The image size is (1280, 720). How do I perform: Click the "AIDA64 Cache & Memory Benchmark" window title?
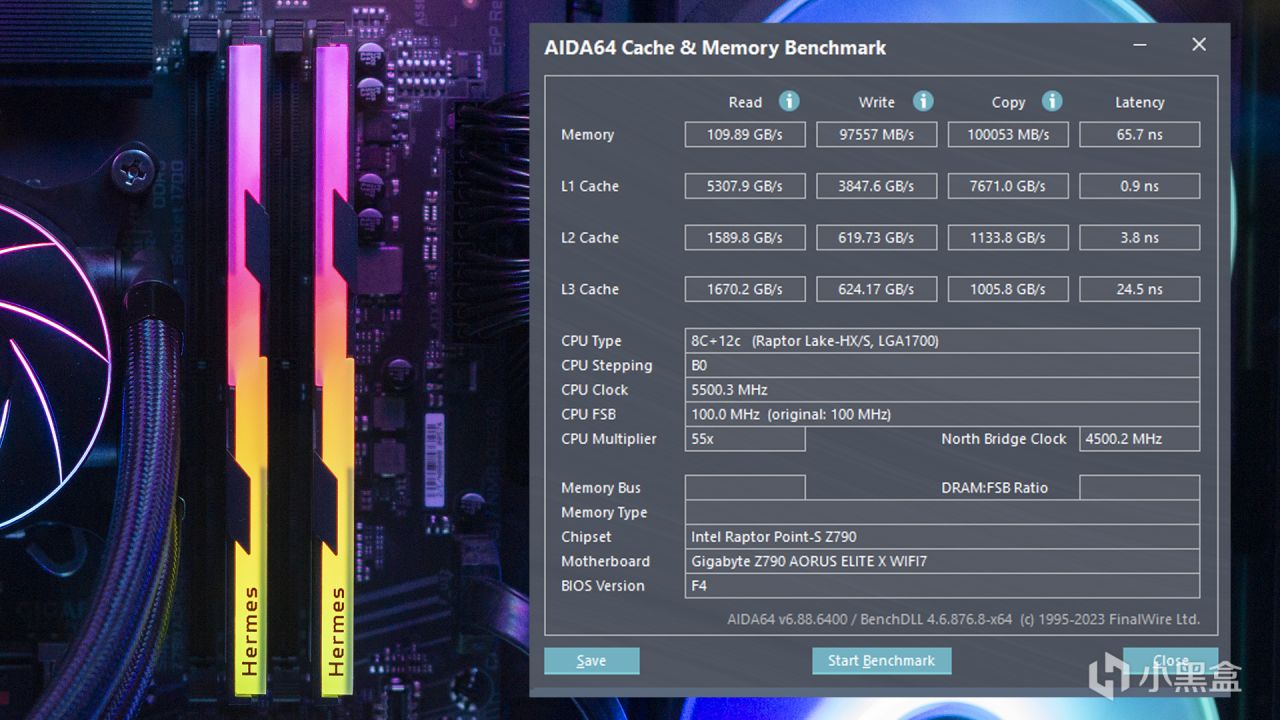coord(715,47)
